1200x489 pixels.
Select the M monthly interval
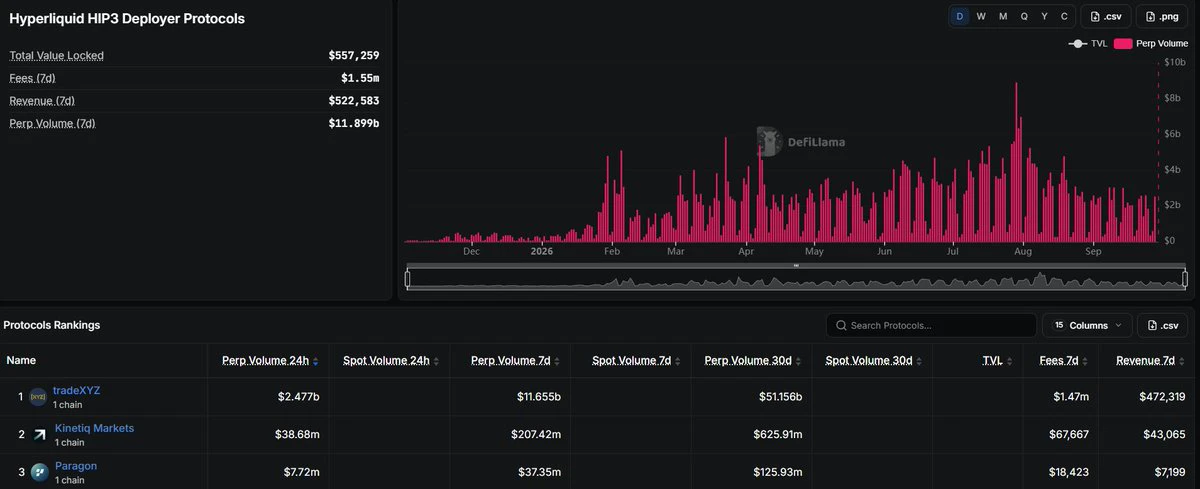point(1002,16)
